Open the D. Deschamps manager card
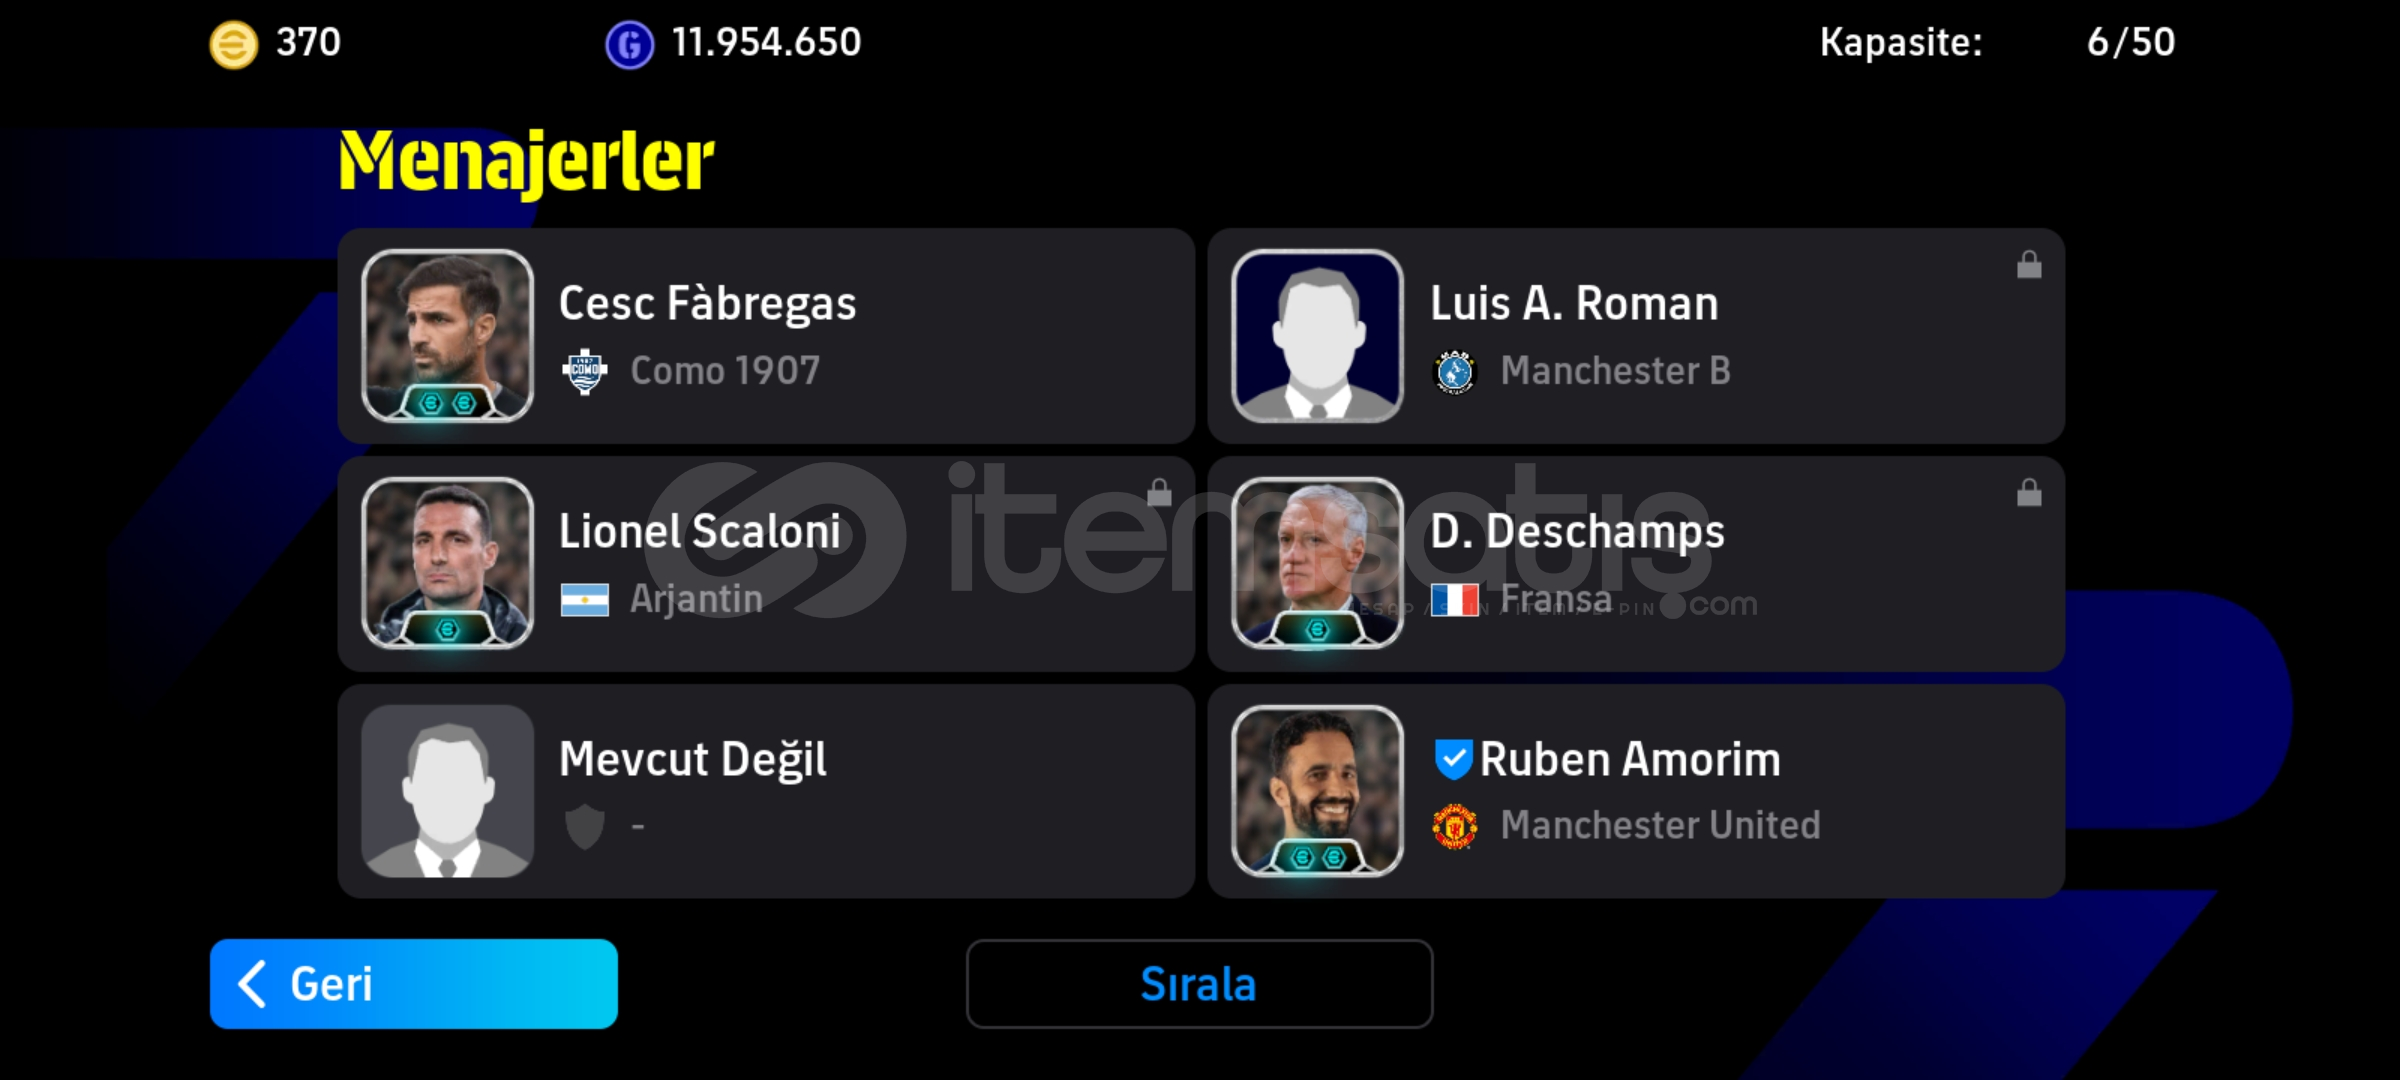Viewport: 2400px width, 1080px height. point(1636,564)
